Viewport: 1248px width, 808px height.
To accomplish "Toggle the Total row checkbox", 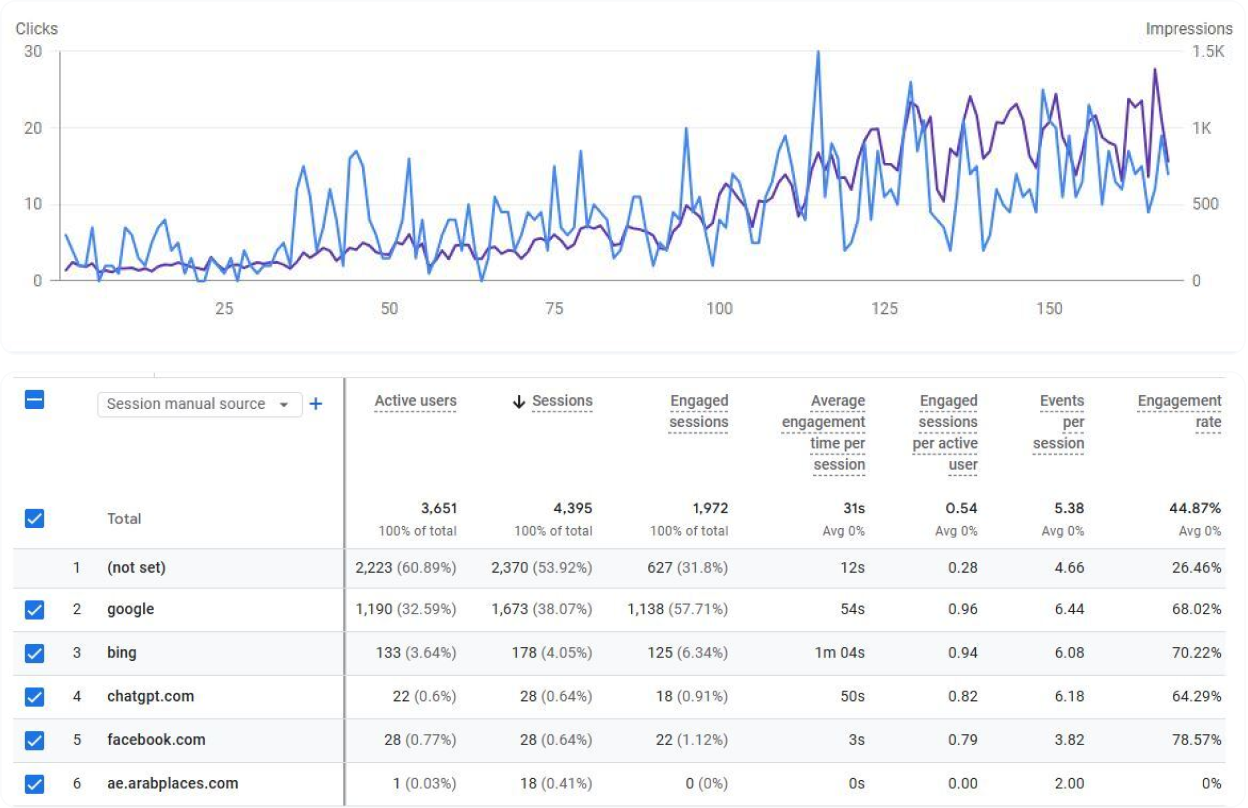I will coord(35,518).
